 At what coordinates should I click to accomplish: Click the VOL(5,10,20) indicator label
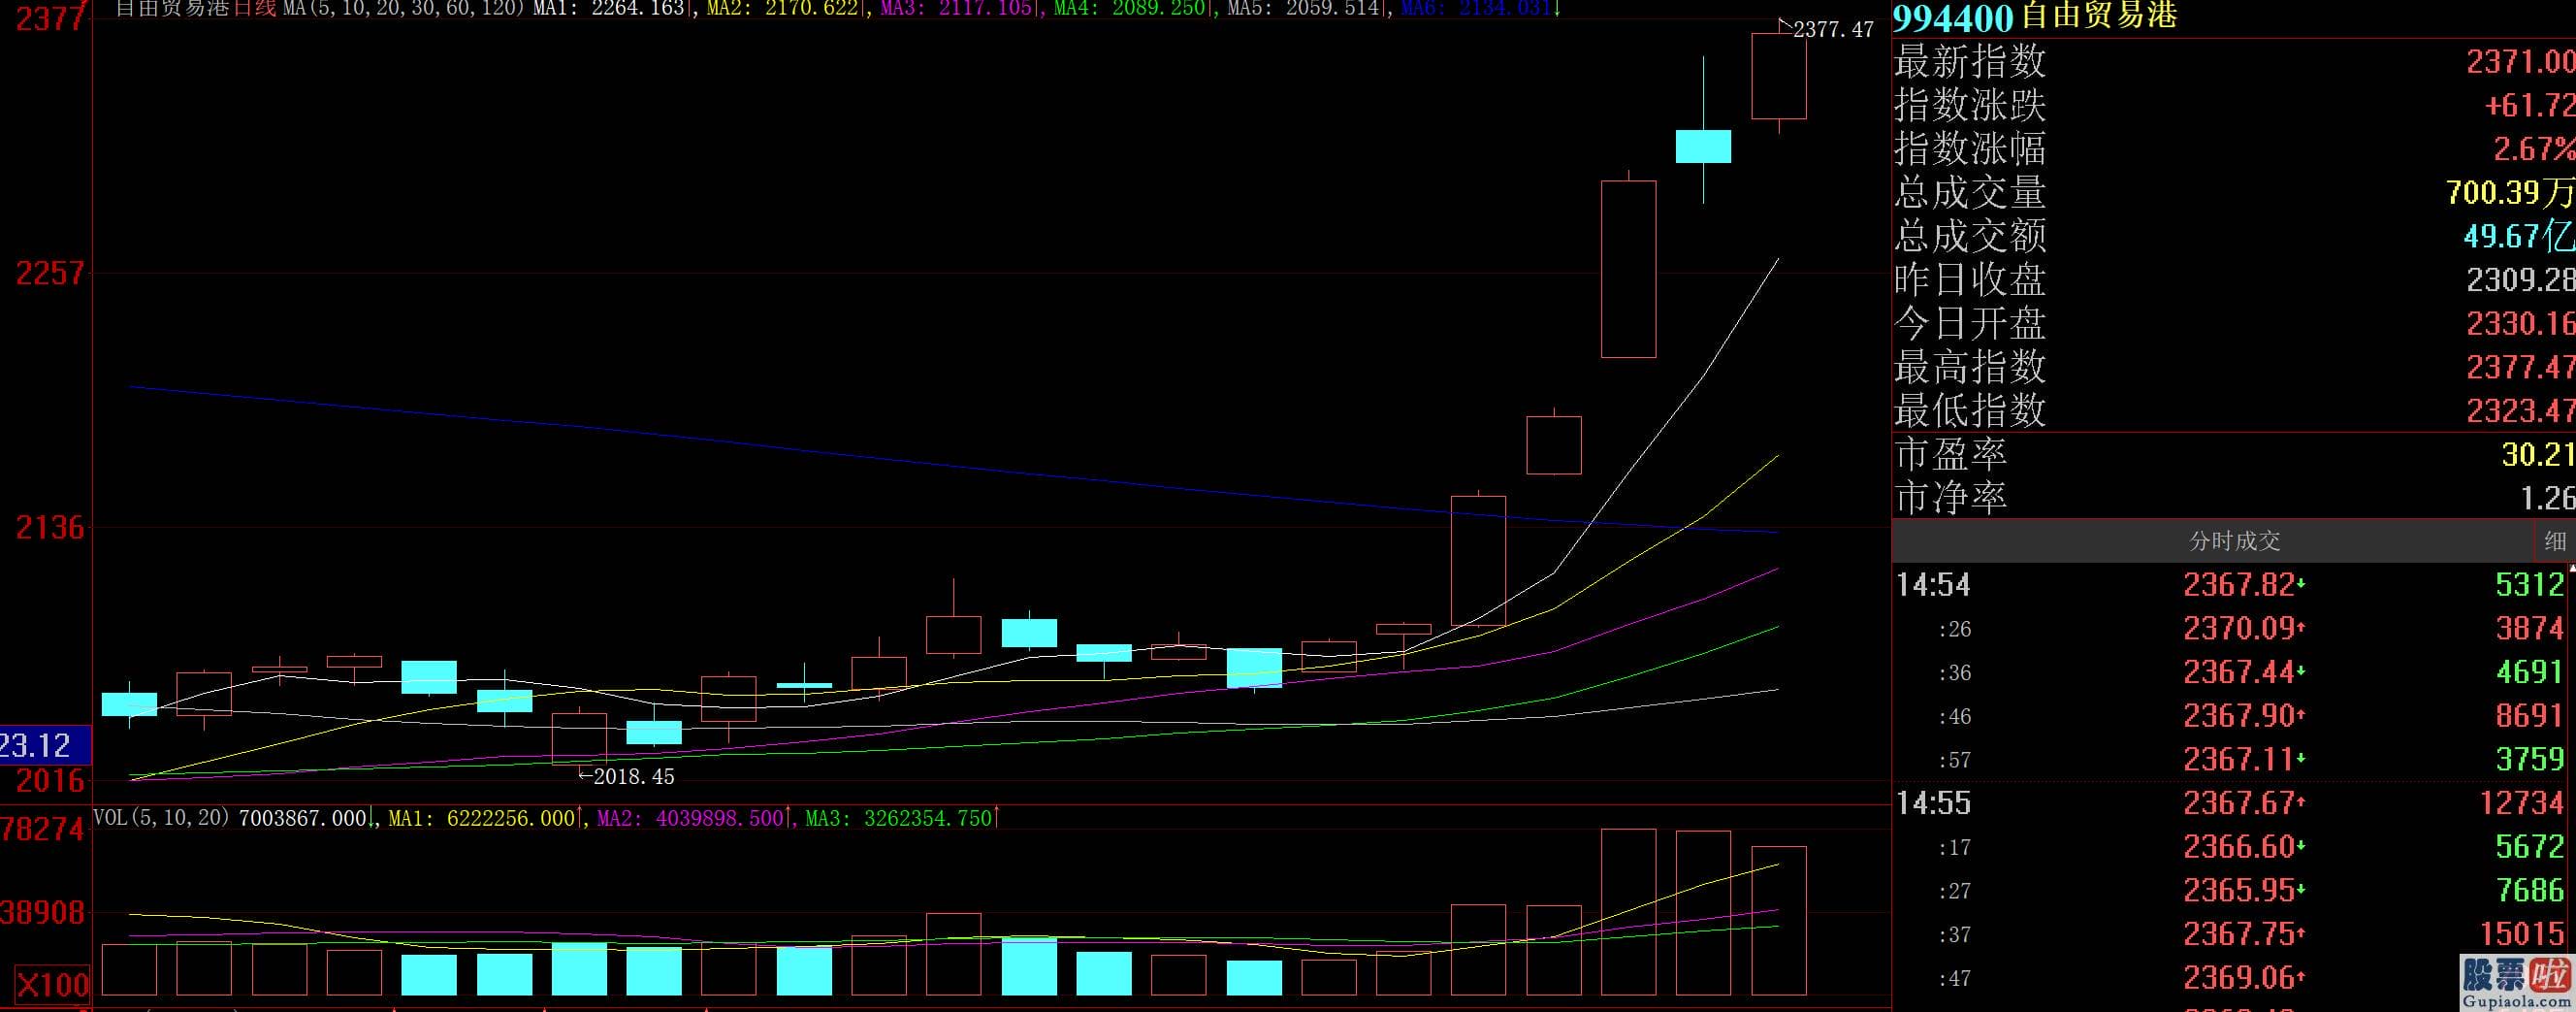(x=162, y=818)
